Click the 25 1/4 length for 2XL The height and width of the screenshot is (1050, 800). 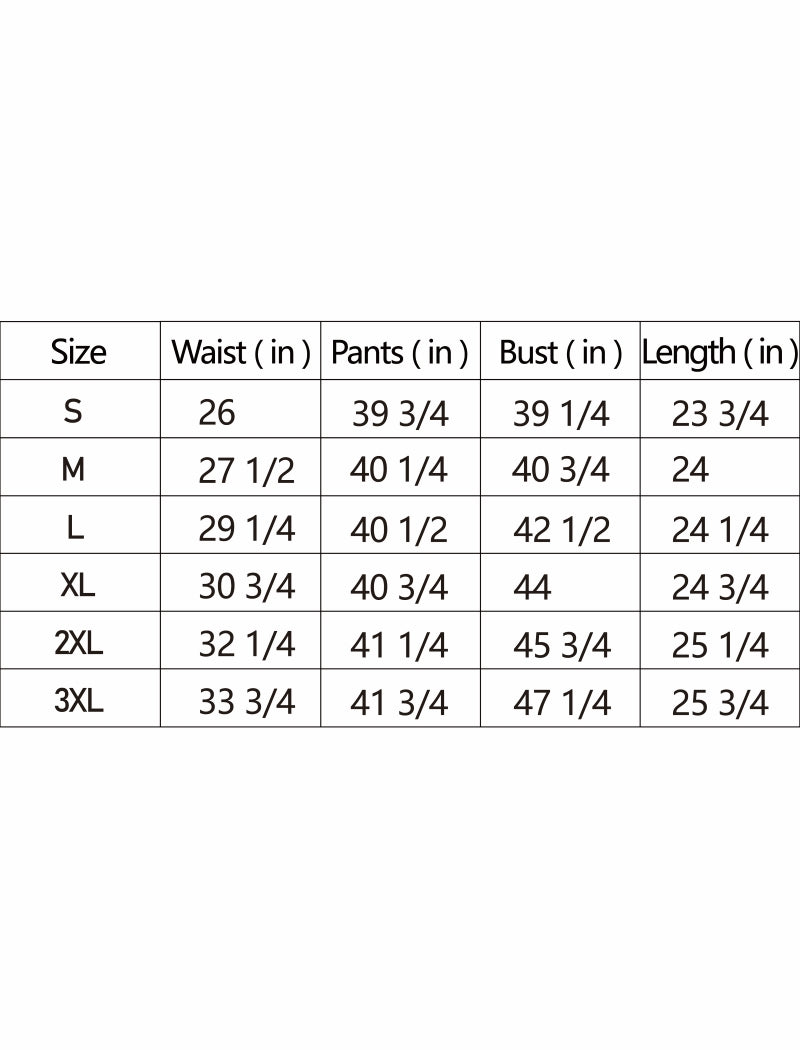point(720,645)
